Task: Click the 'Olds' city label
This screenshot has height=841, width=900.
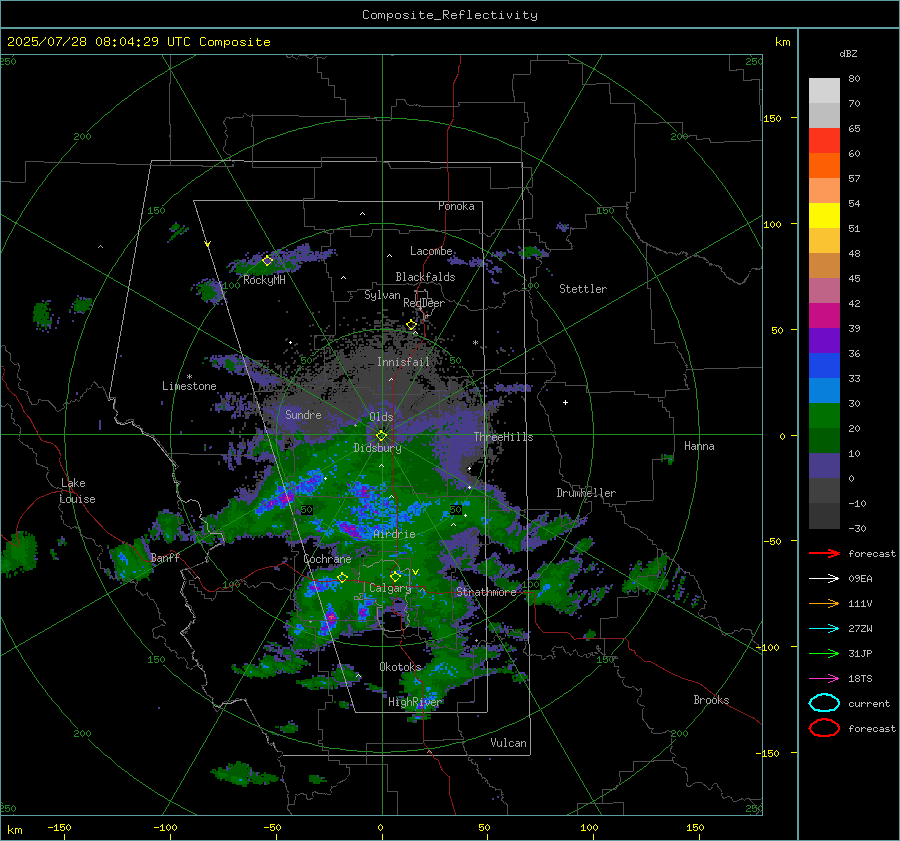Action: 381,417
